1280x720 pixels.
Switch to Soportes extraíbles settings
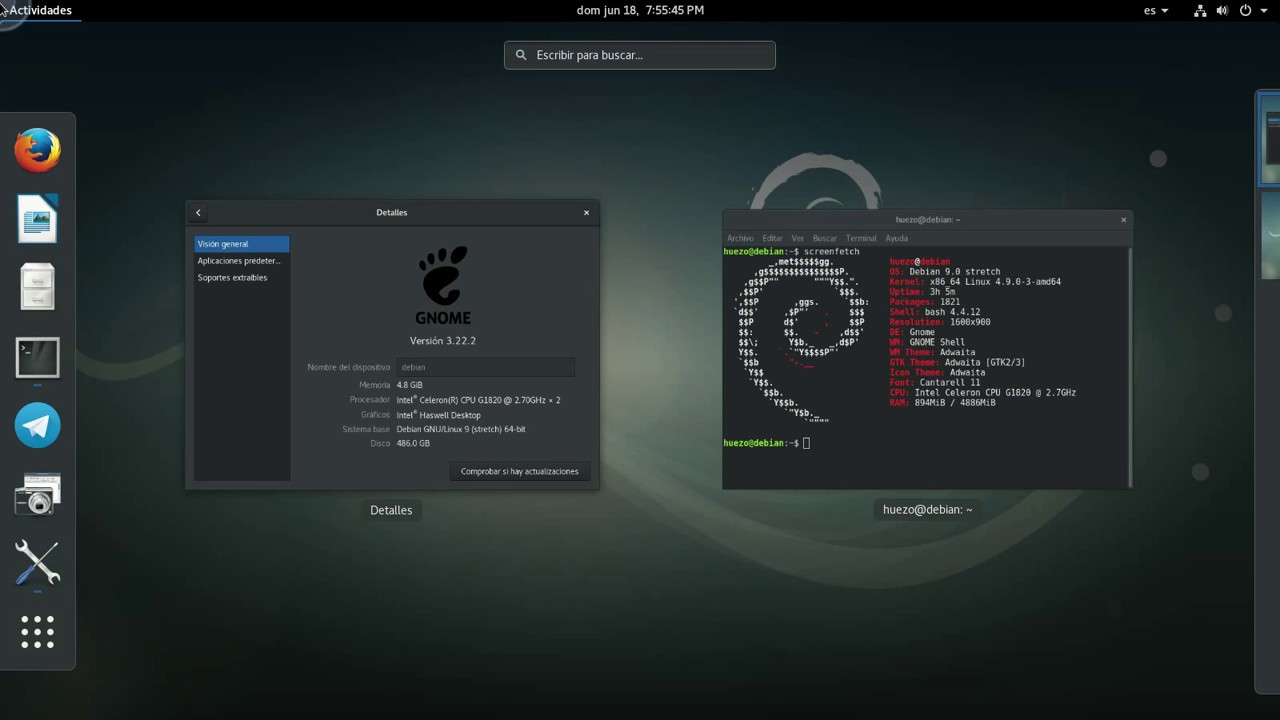(232, 277)
